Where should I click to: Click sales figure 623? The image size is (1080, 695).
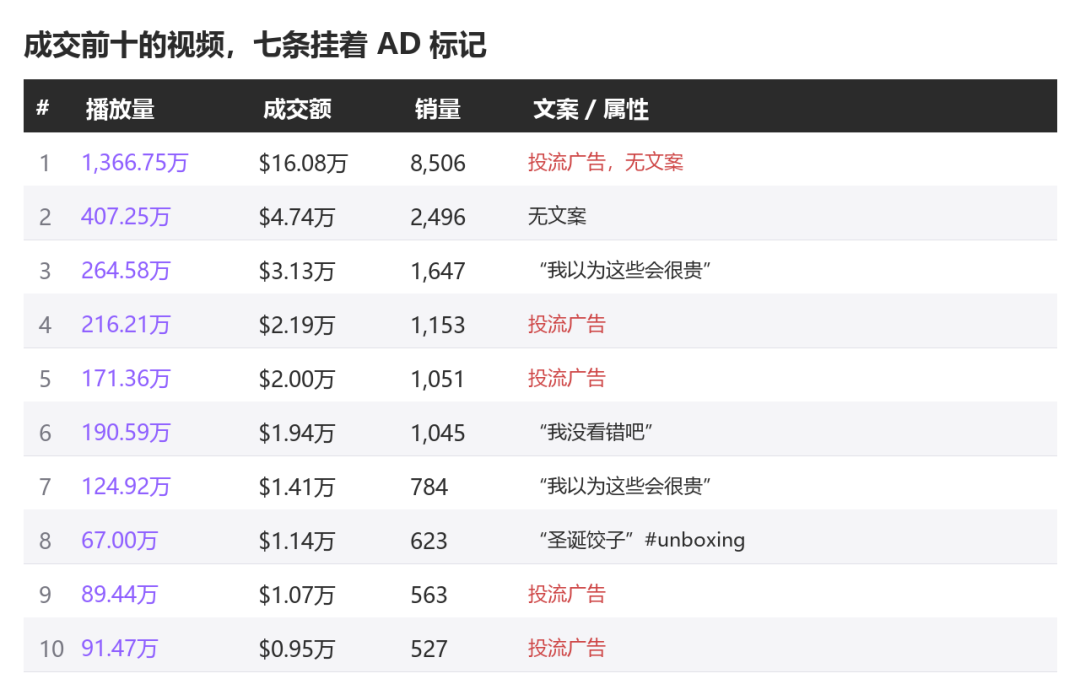(x=429, y=541)
